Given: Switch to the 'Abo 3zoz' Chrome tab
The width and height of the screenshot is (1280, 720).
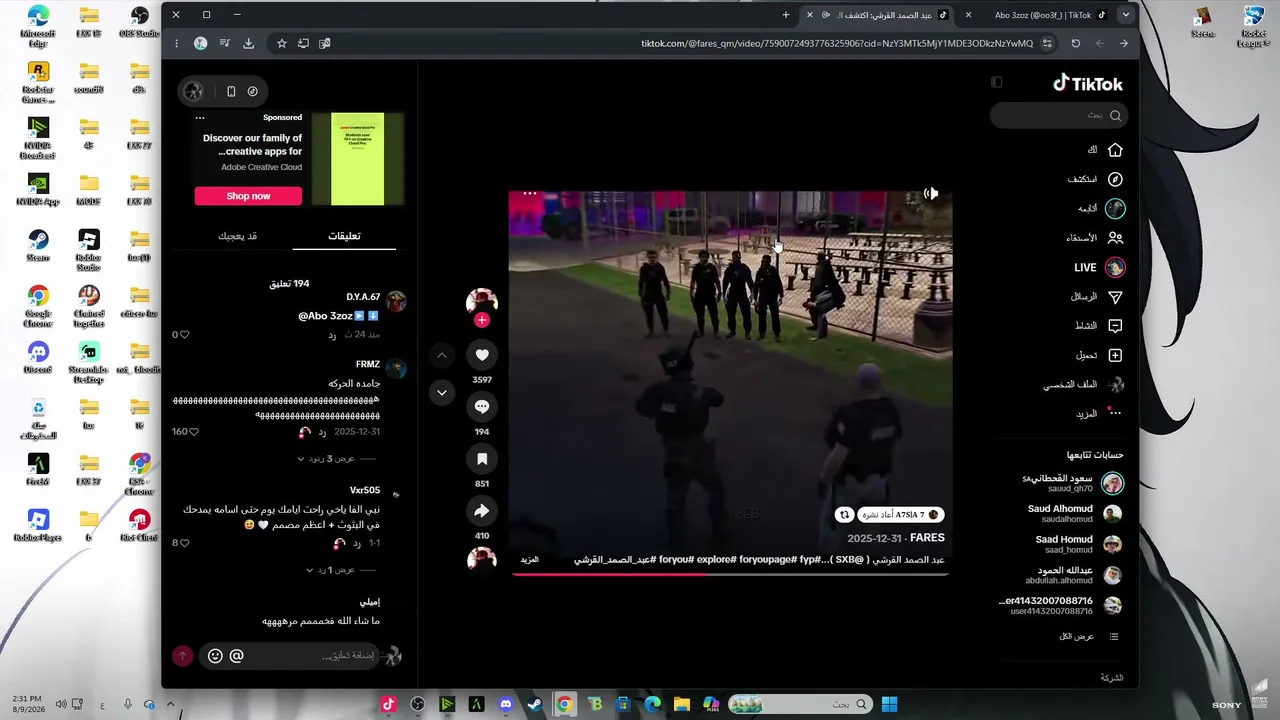Looking at the screenshot, I should tap(1042, 15).
